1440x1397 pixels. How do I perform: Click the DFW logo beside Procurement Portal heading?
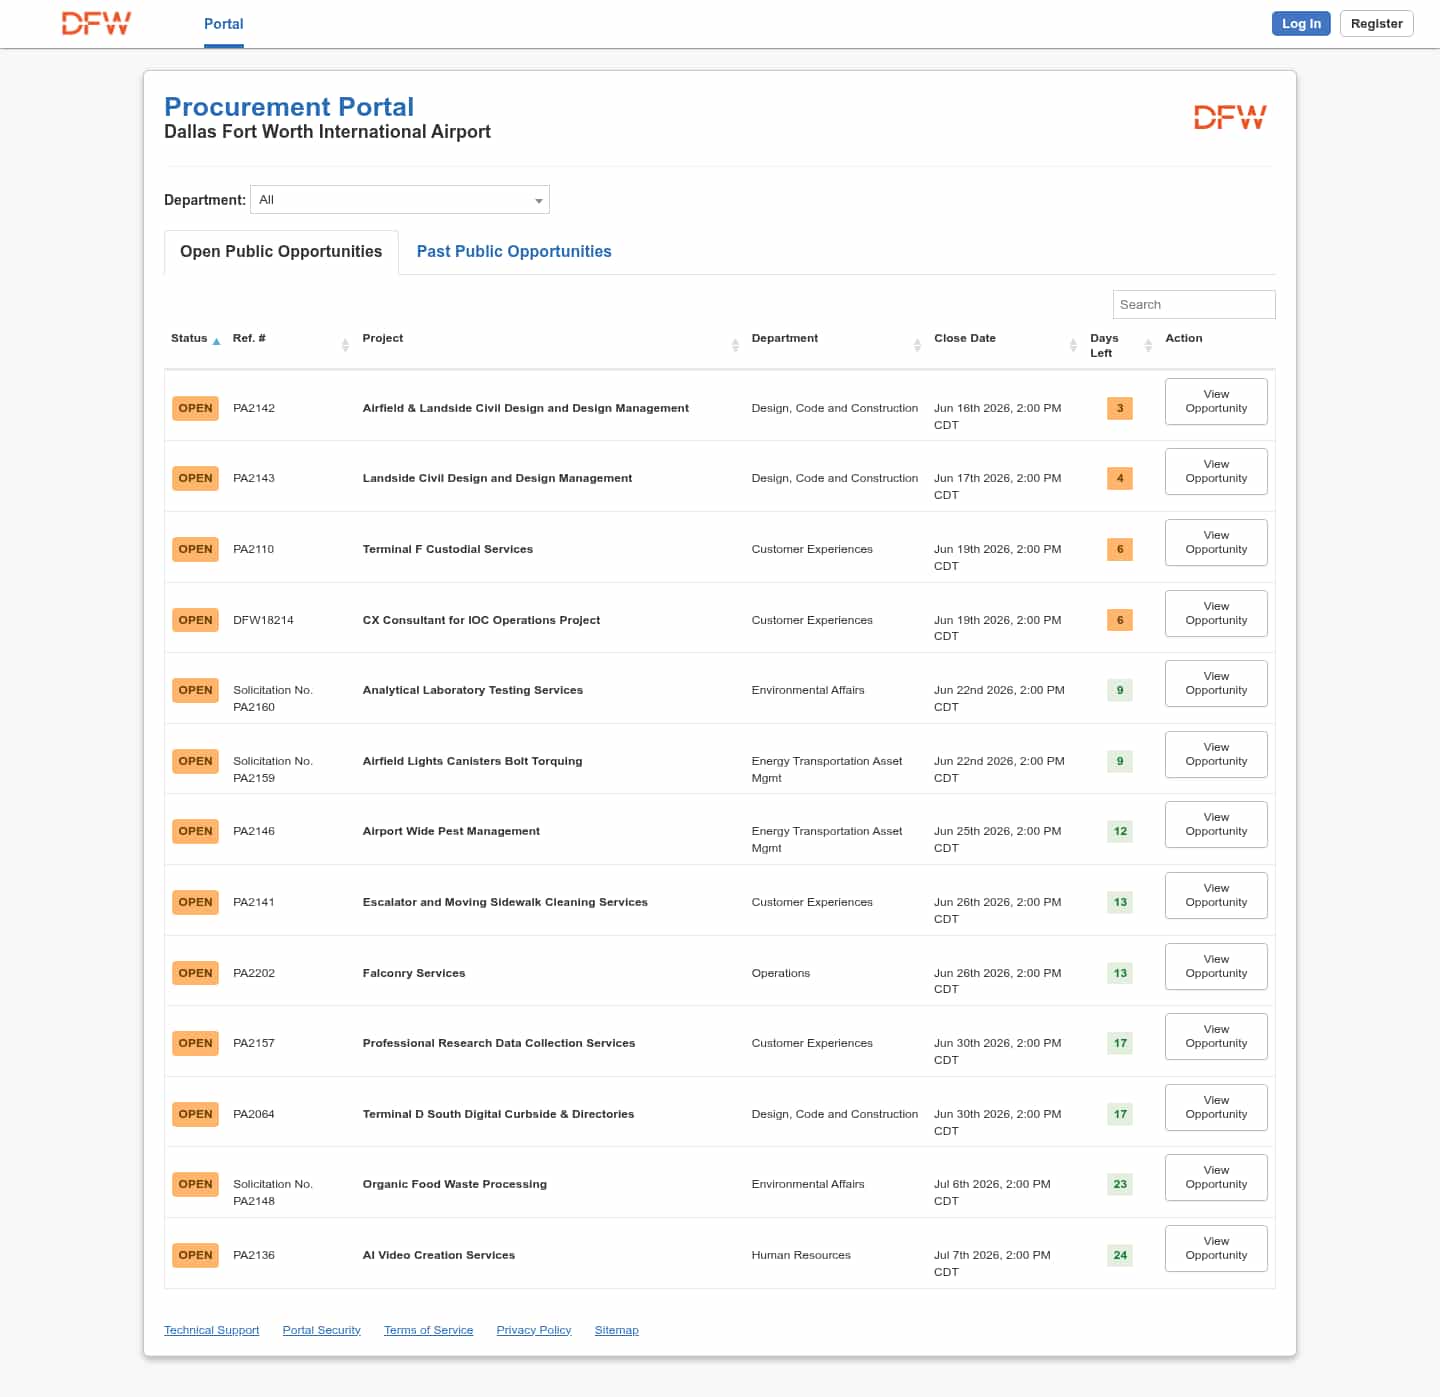[x=1230, y=118]
